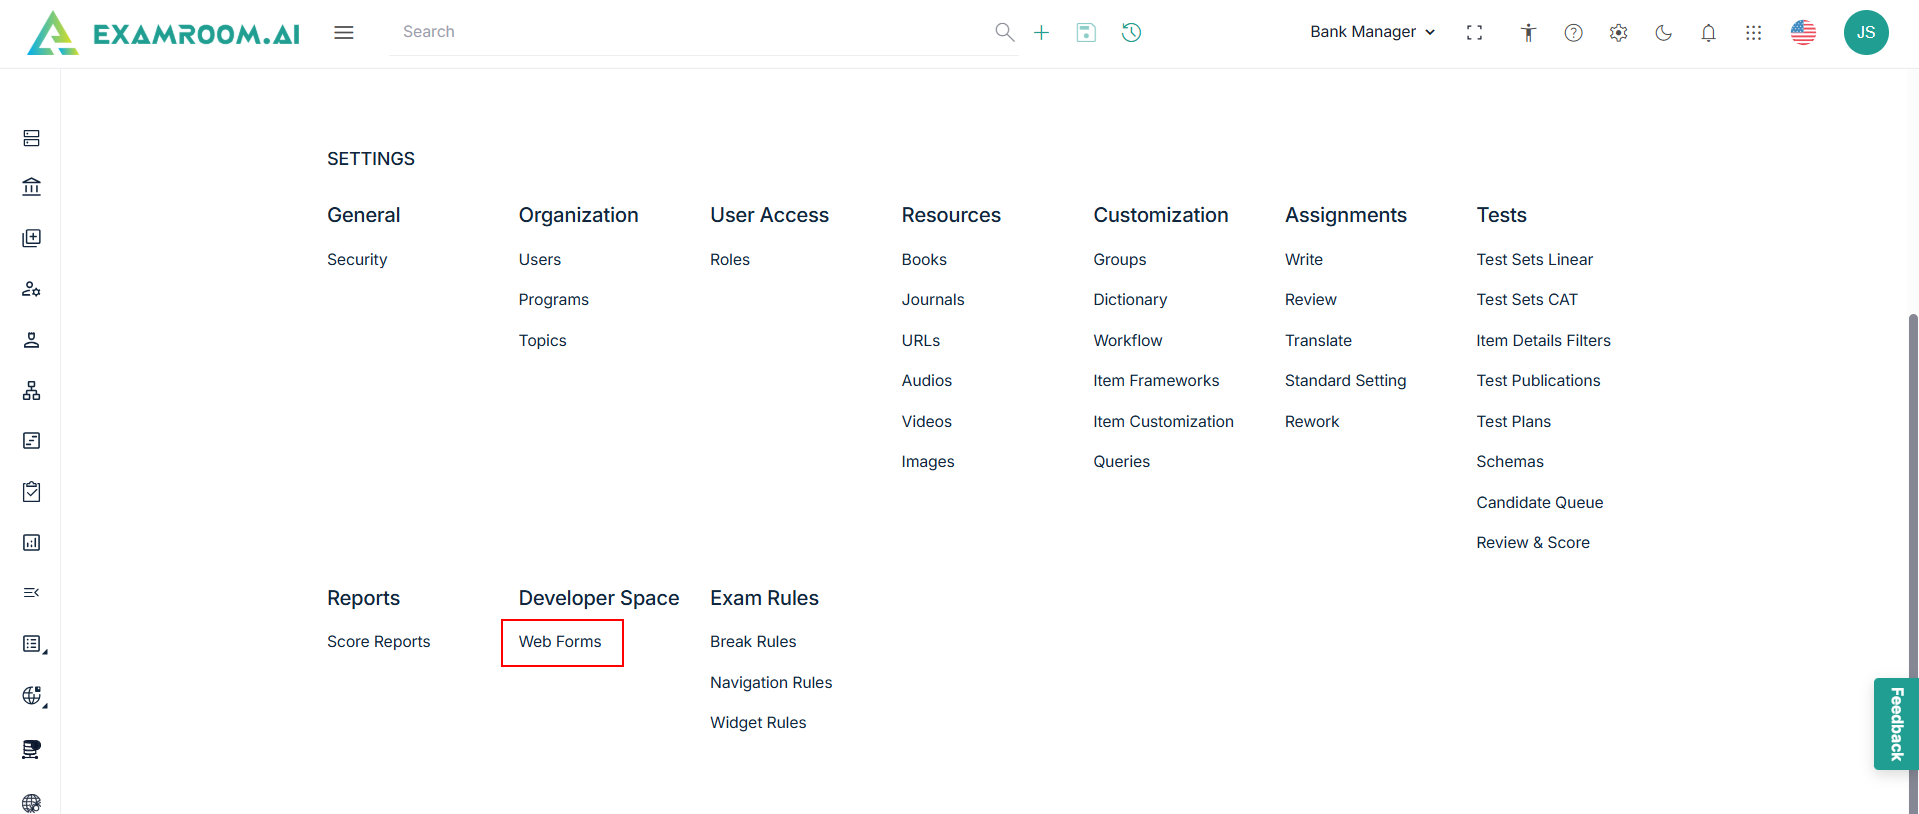Open the apps grid icon

tap(1753, 33)
